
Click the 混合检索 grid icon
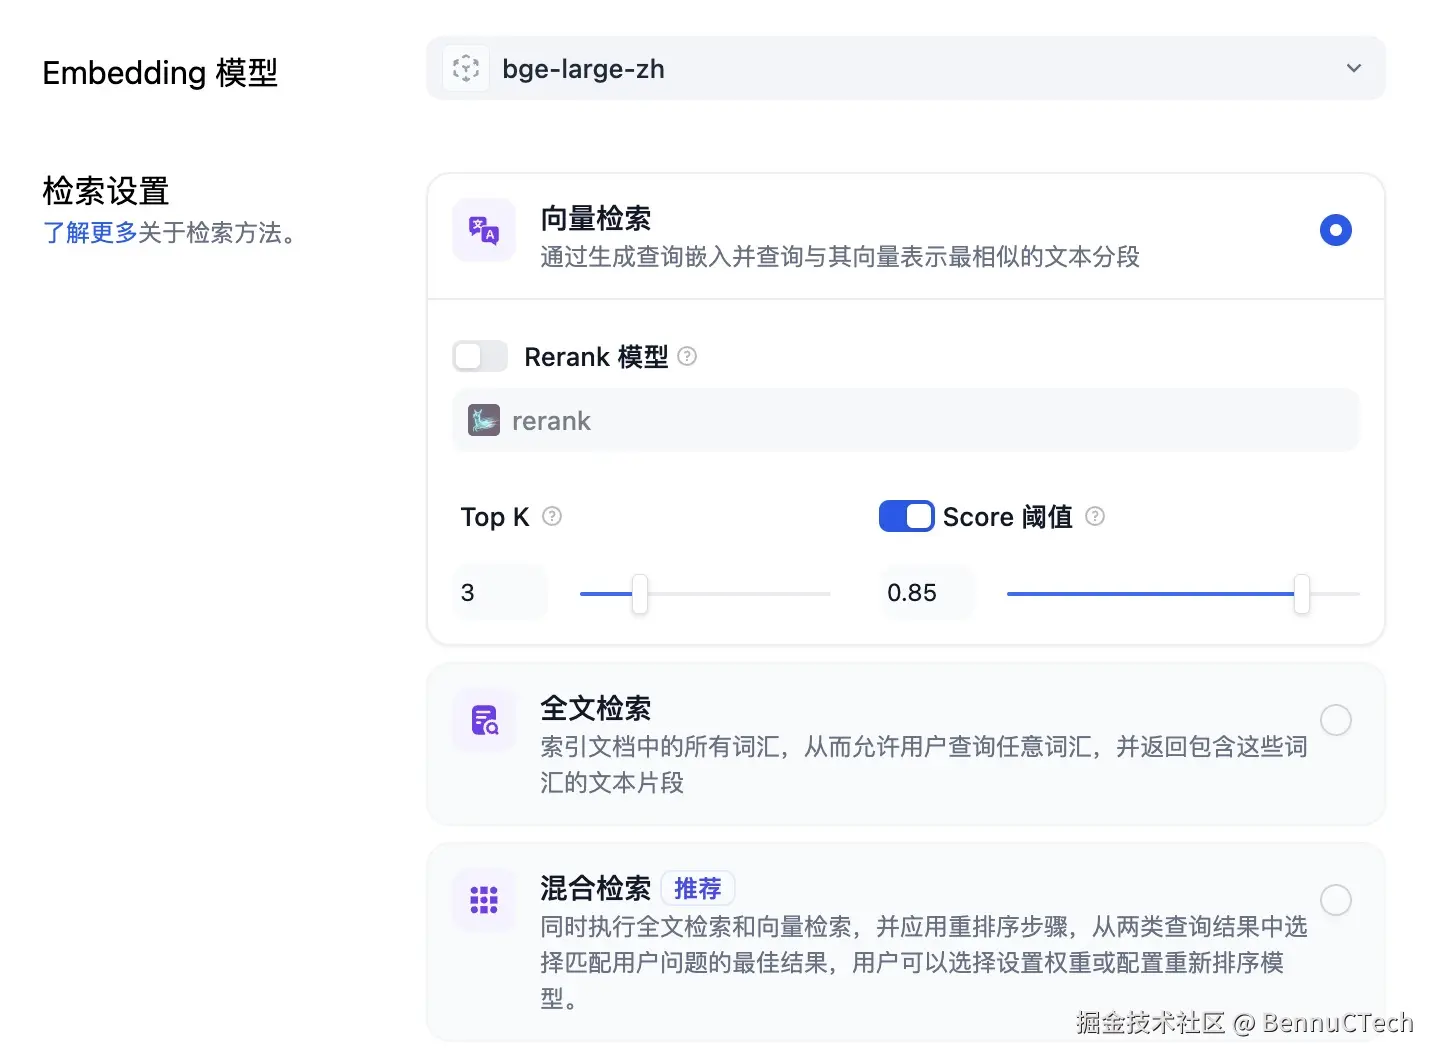[483, 900]
